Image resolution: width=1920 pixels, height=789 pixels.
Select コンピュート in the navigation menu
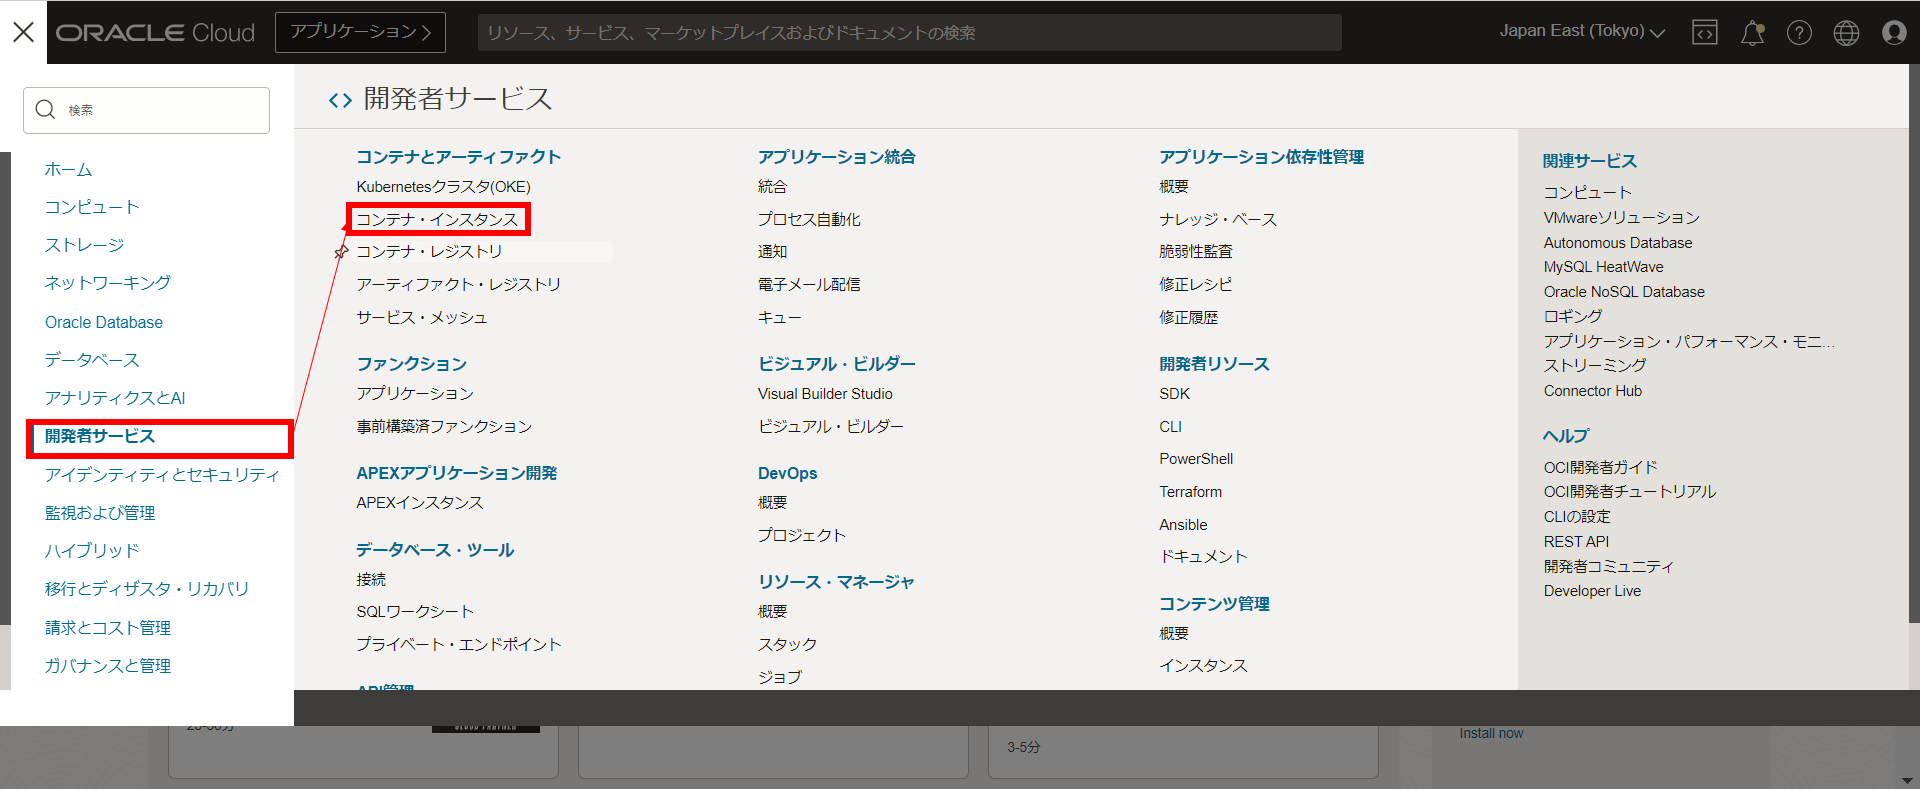pos(92,207)
